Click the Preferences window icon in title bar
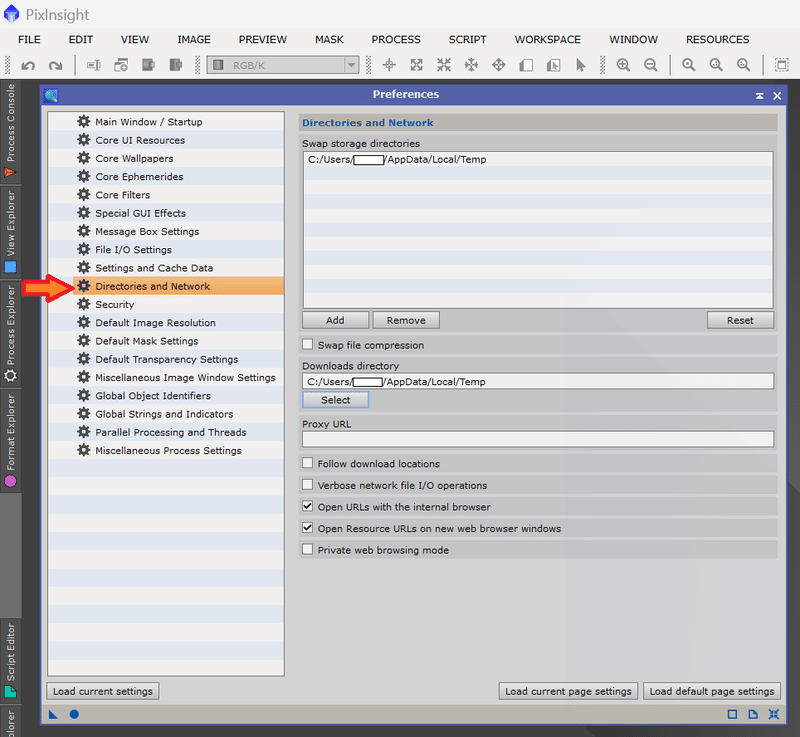Image resolution: width=800 pixels, height=737 pixels. (x=51, y=95)
